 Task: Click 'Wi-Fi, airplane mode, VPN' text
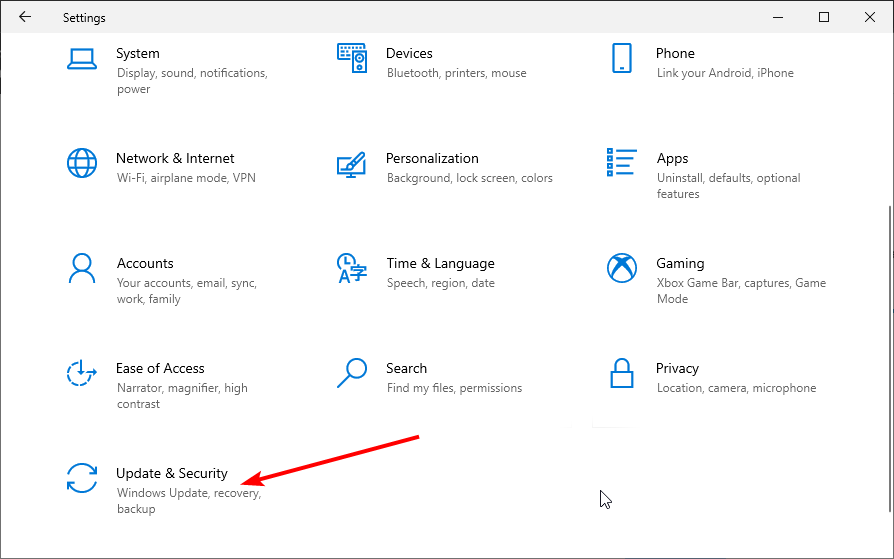(x=186, y=178)
